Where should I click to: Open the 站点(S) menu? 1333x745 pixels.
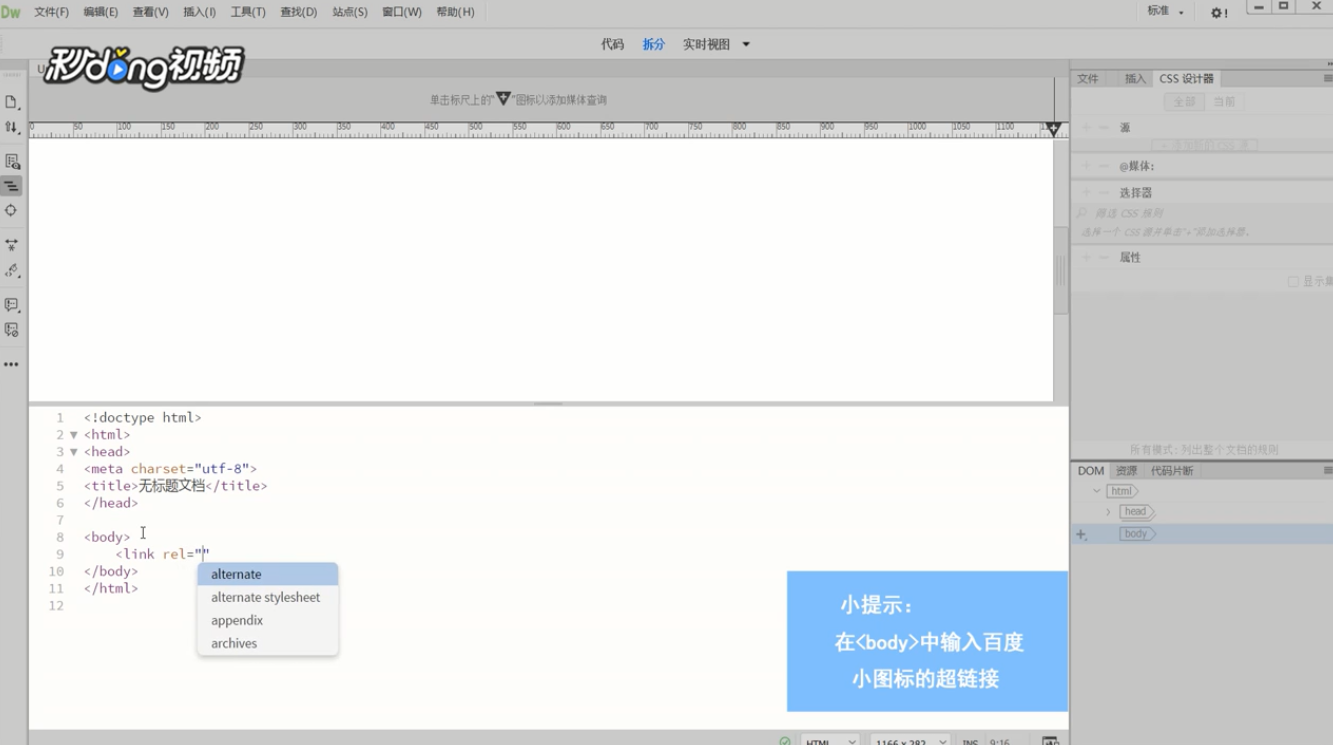point(350,12)
